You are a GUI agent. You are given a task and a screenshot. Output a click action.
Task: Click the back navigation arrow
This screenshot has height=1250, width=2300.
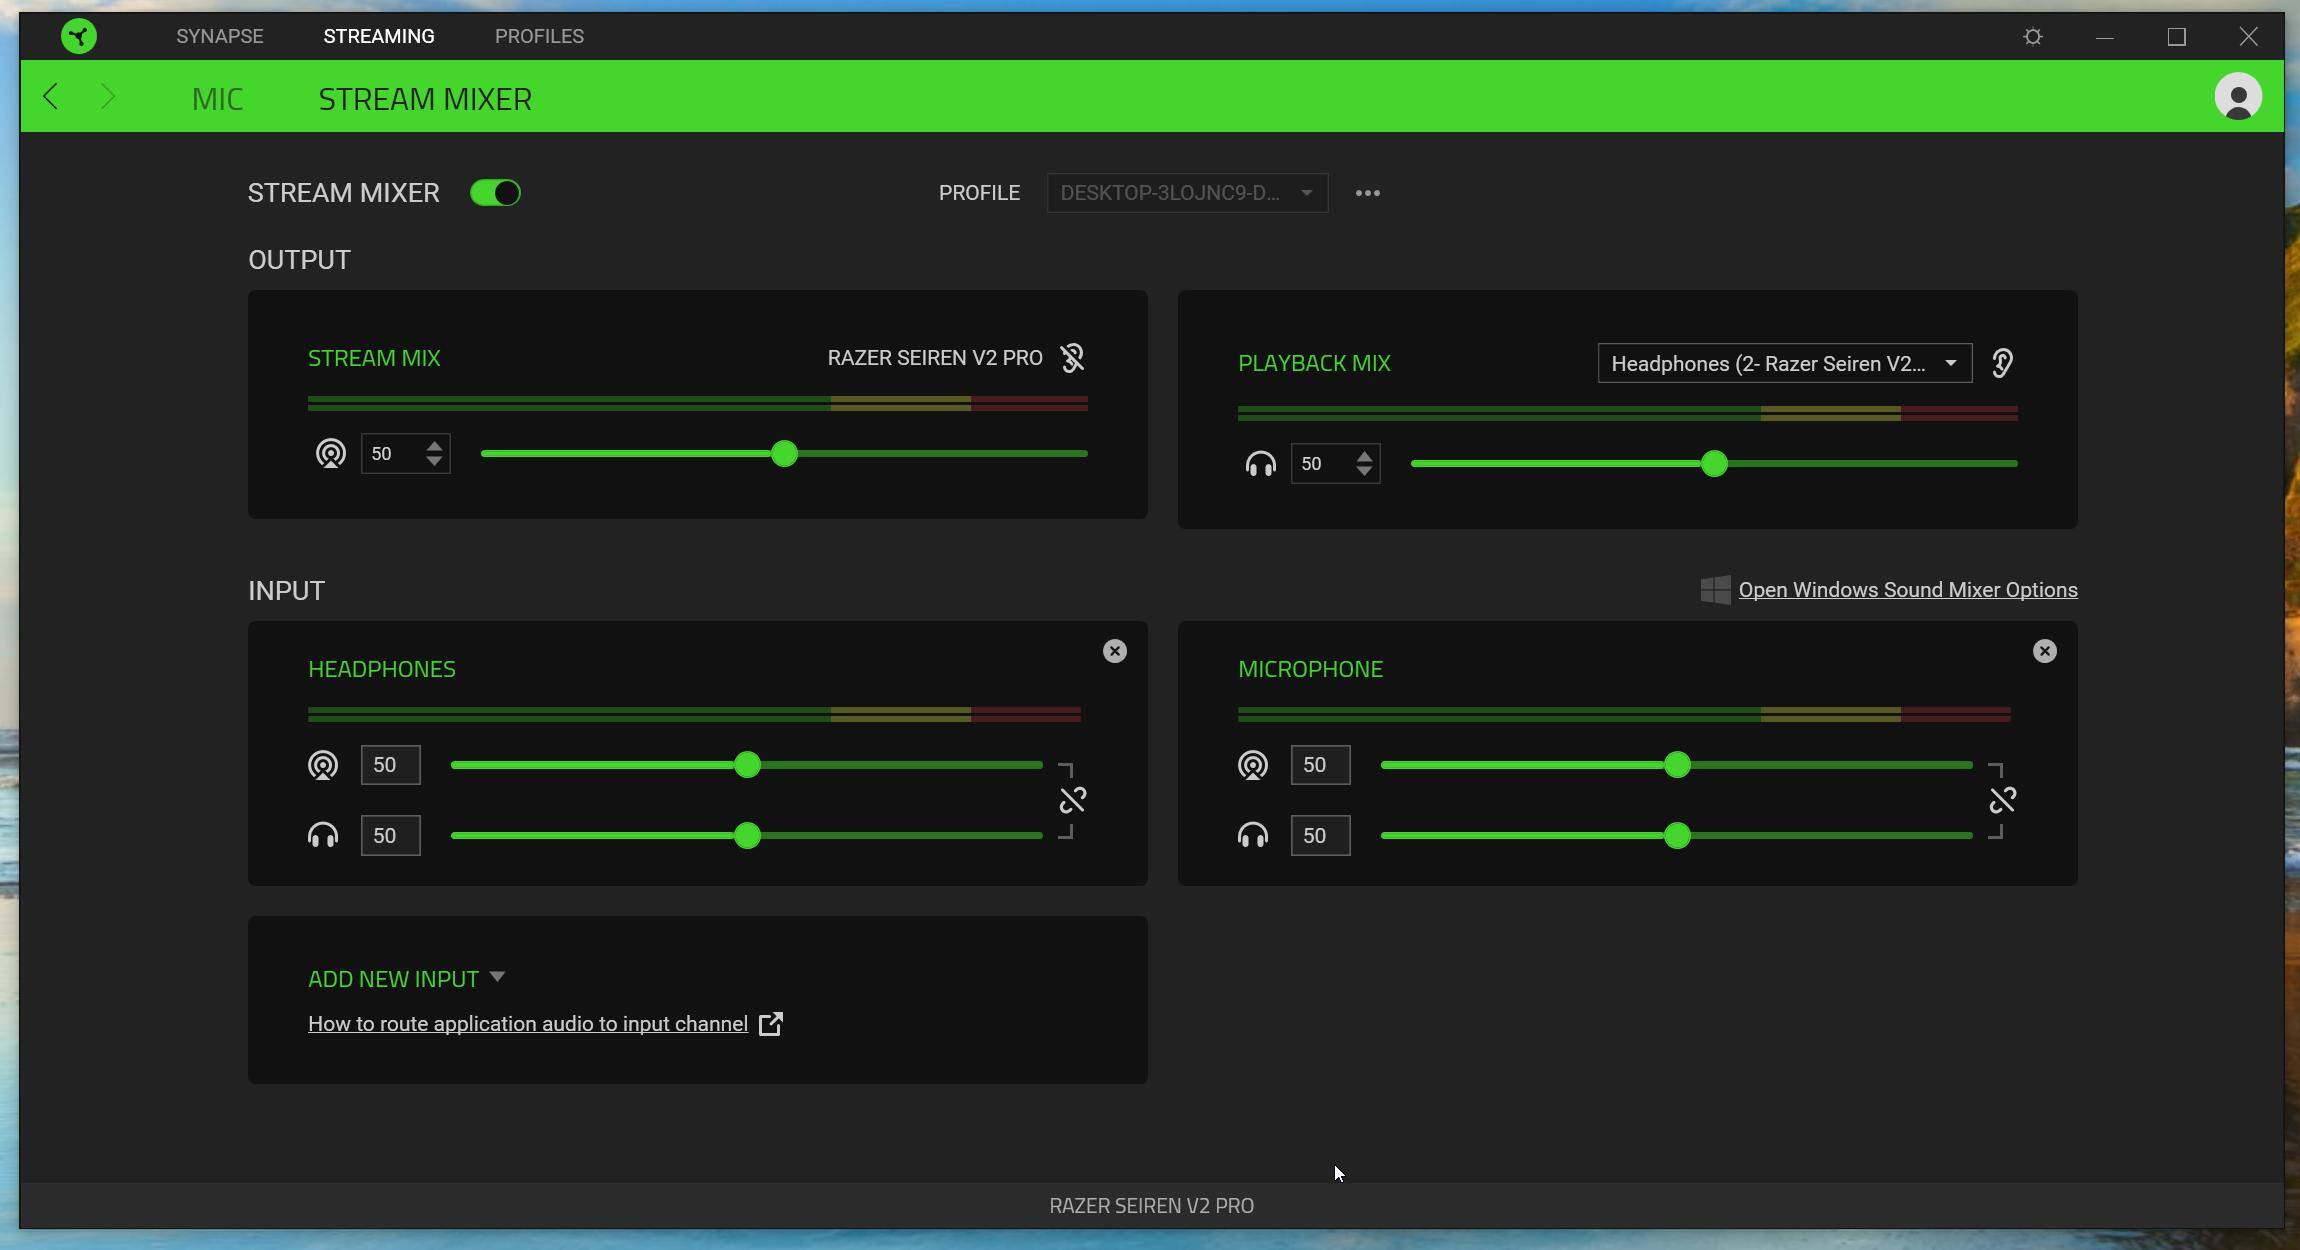tap(51, 97)
